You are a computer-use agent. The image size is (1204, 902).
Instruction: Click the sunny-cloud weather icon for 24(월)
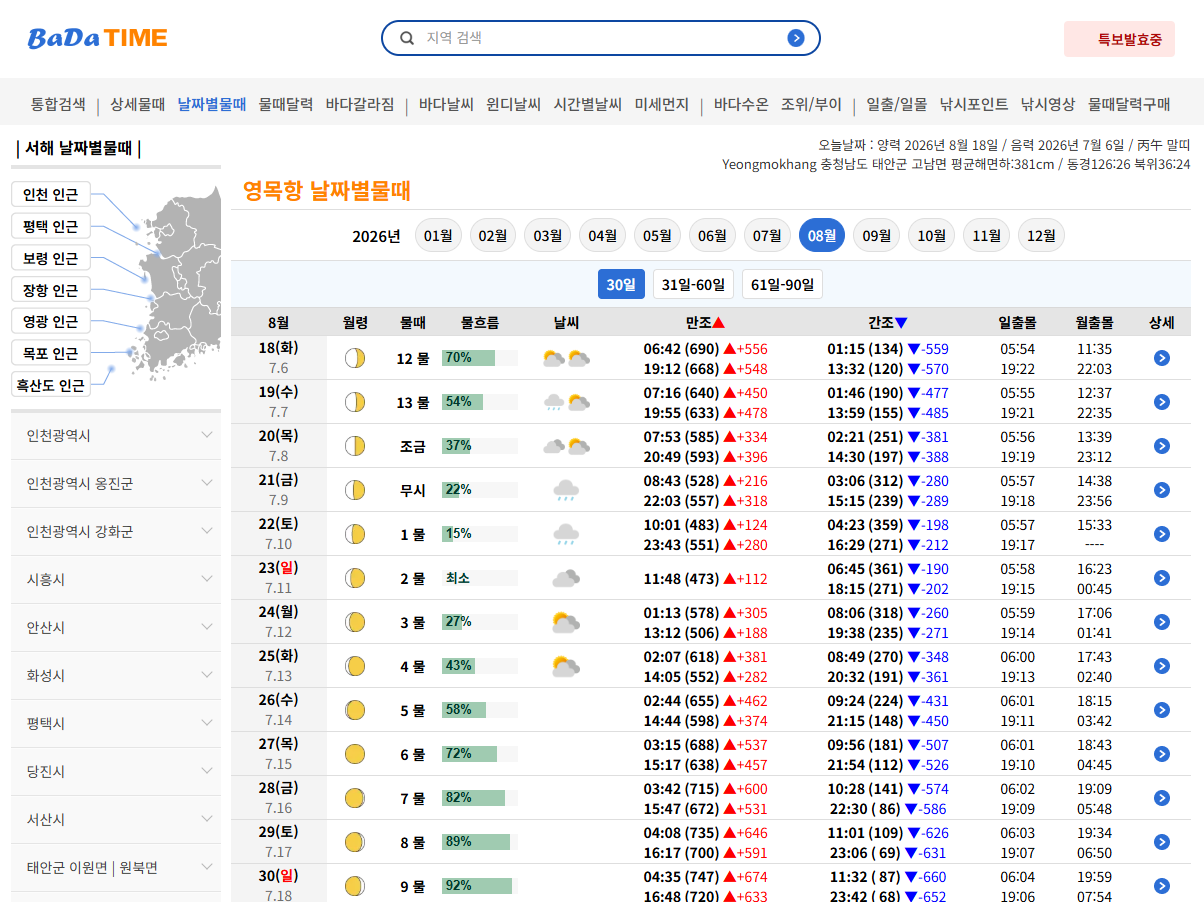point(566,622)
